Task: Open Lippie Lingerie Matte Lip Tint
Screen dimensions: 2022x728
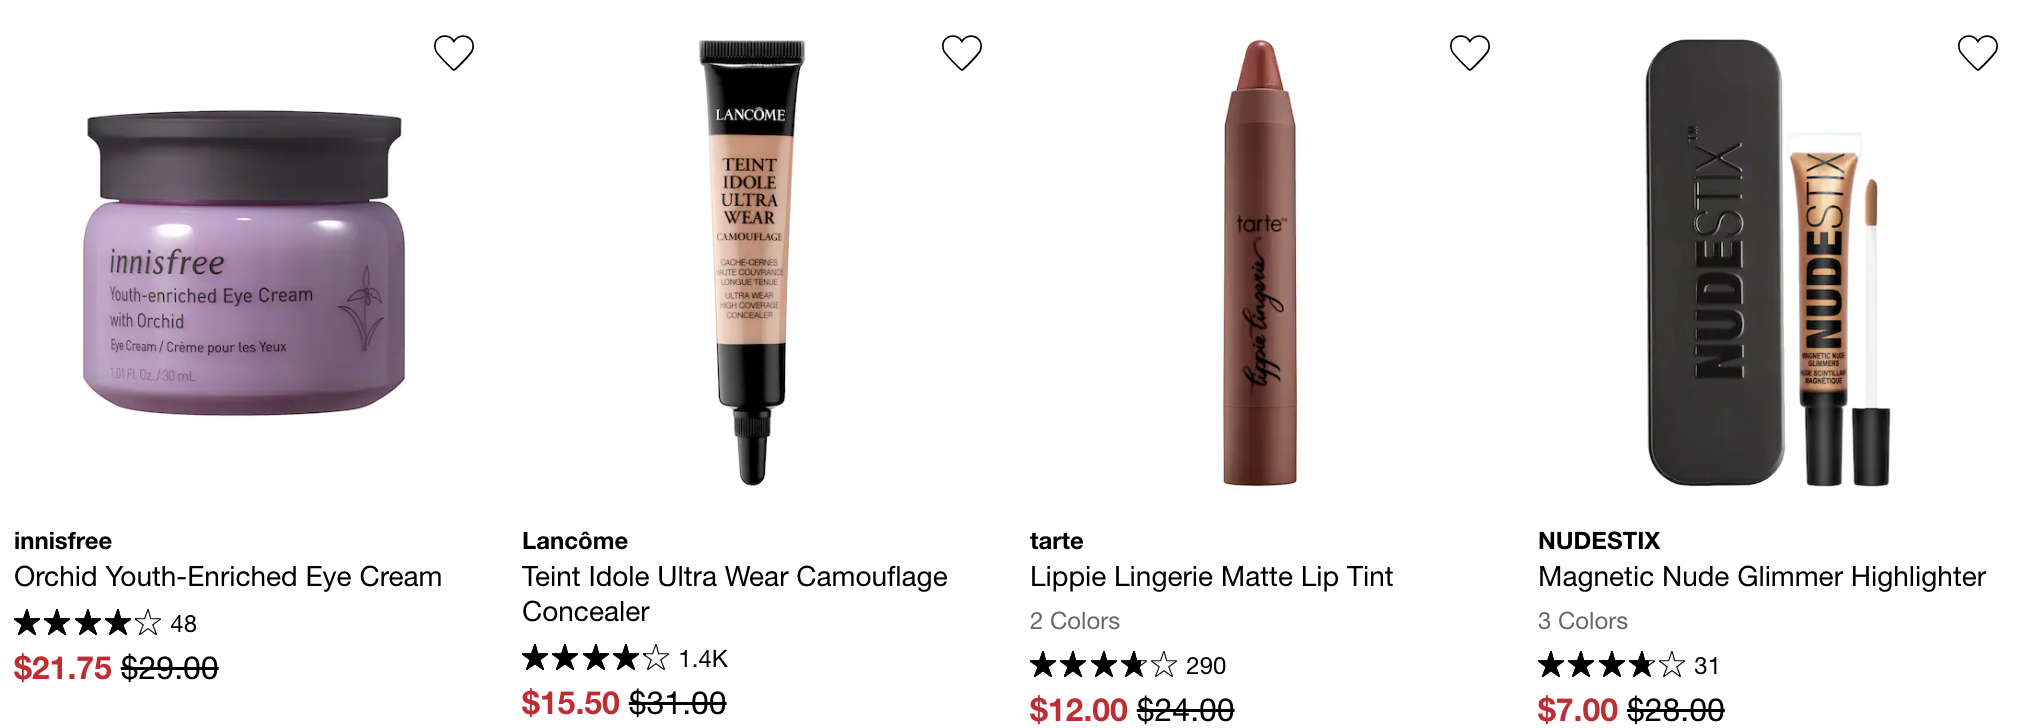Action: (1211, 577)
